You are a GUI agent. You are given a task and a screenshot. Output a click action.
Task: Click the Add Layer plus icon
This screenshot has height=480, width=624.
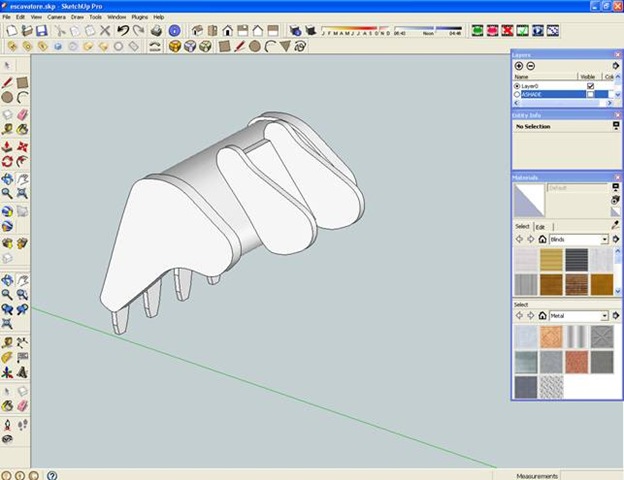coord(519,66)
